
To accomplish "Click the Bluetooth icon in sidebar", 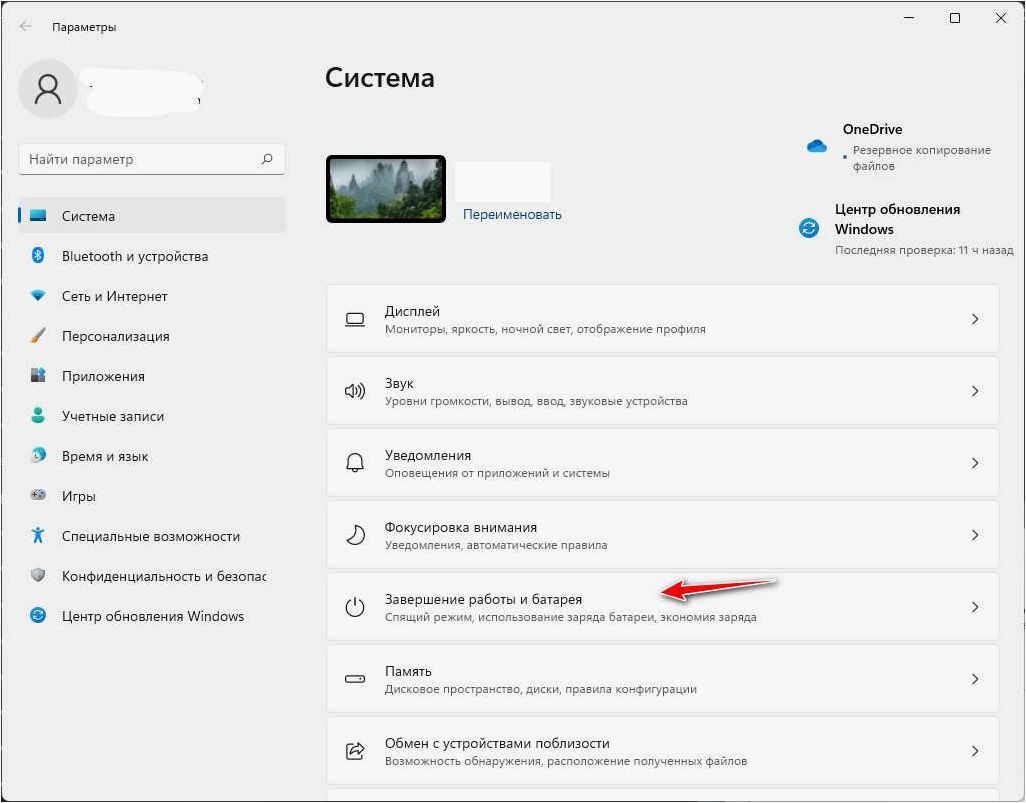I will 38,255.
